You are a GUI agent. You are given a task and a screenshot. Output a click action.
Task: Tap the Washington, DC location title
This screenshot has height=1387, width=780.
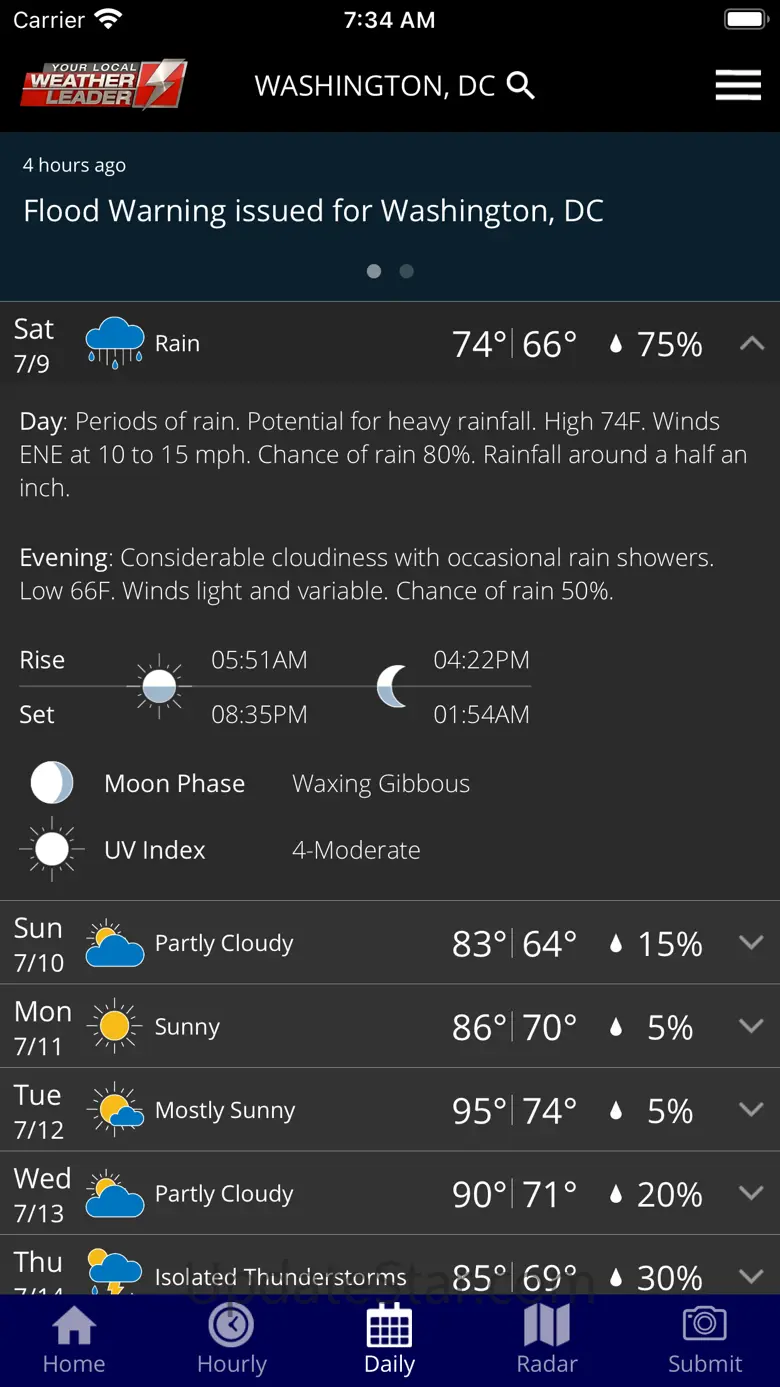(375, 86)
